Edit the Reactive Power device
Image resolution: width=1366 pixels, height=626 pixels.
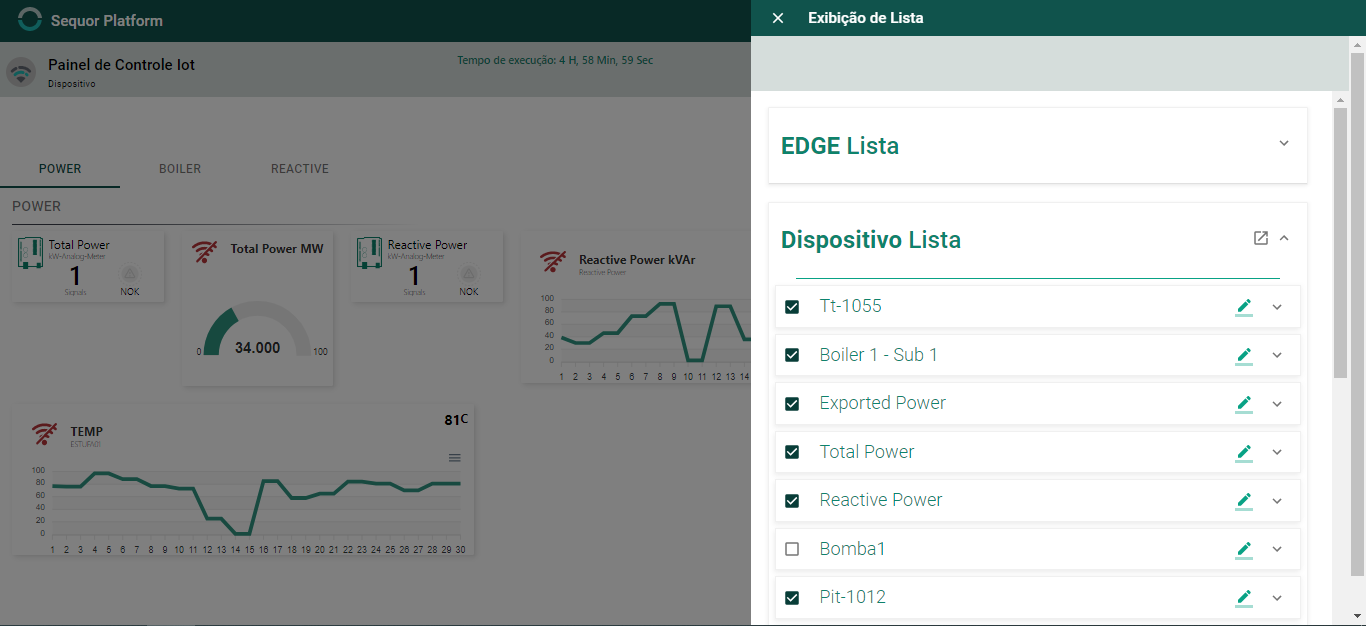1244,501
